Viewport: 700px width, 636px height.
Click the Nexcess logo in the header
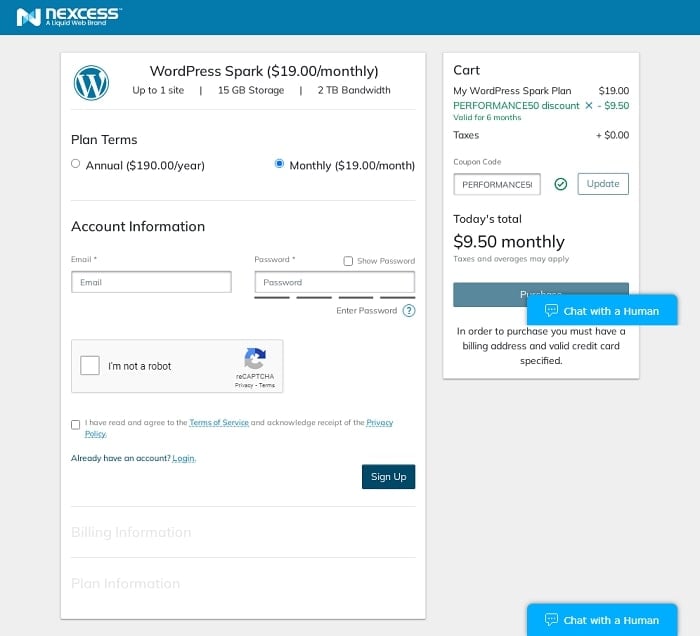pos(69,17)
